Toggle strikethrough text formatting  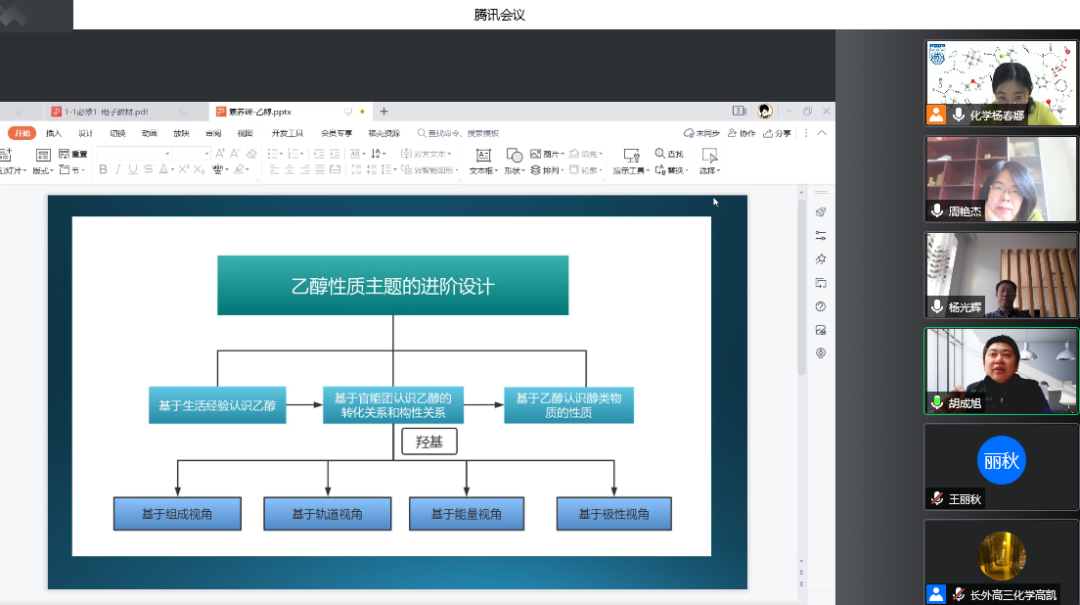point(148,170)
